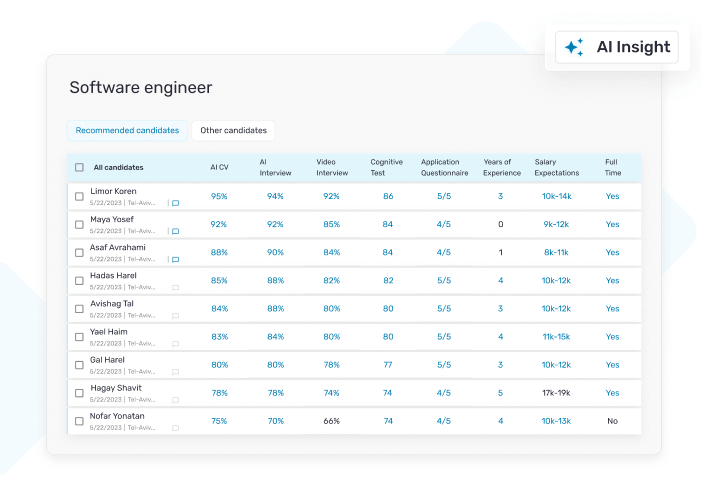The image size is (702, 477).
Task: Open chat icon in Gal Harel row
Action: 176,372
